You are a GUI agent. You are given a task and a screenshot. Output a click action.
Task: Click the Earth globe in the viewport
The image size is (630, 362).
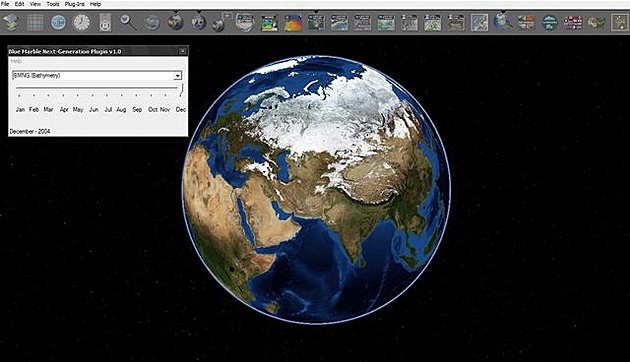(x=317, y=190)
